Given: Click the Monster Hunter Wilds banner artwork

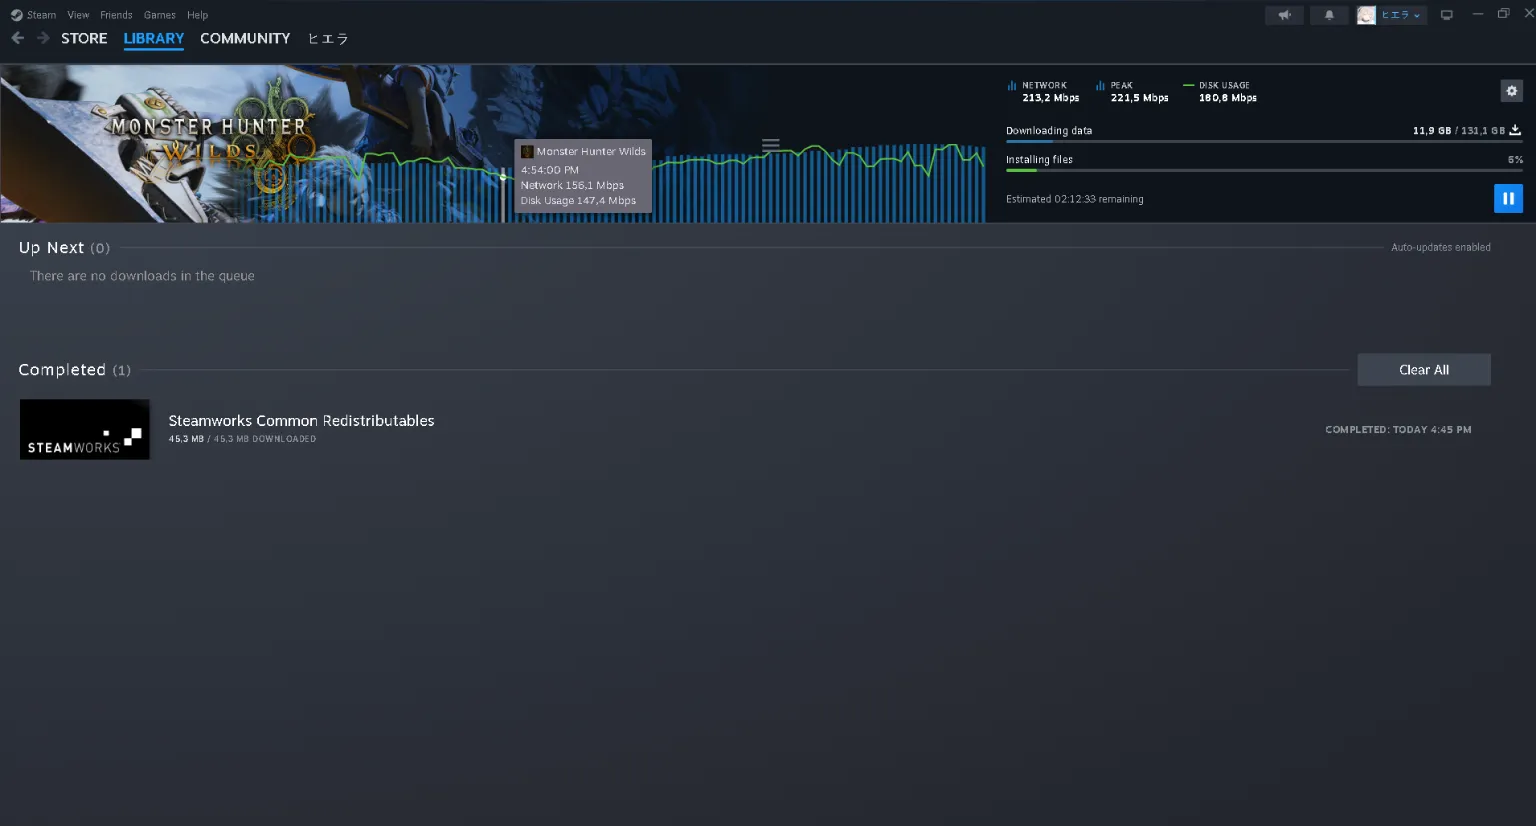Looking at the screenshot, I should point(200,144).
